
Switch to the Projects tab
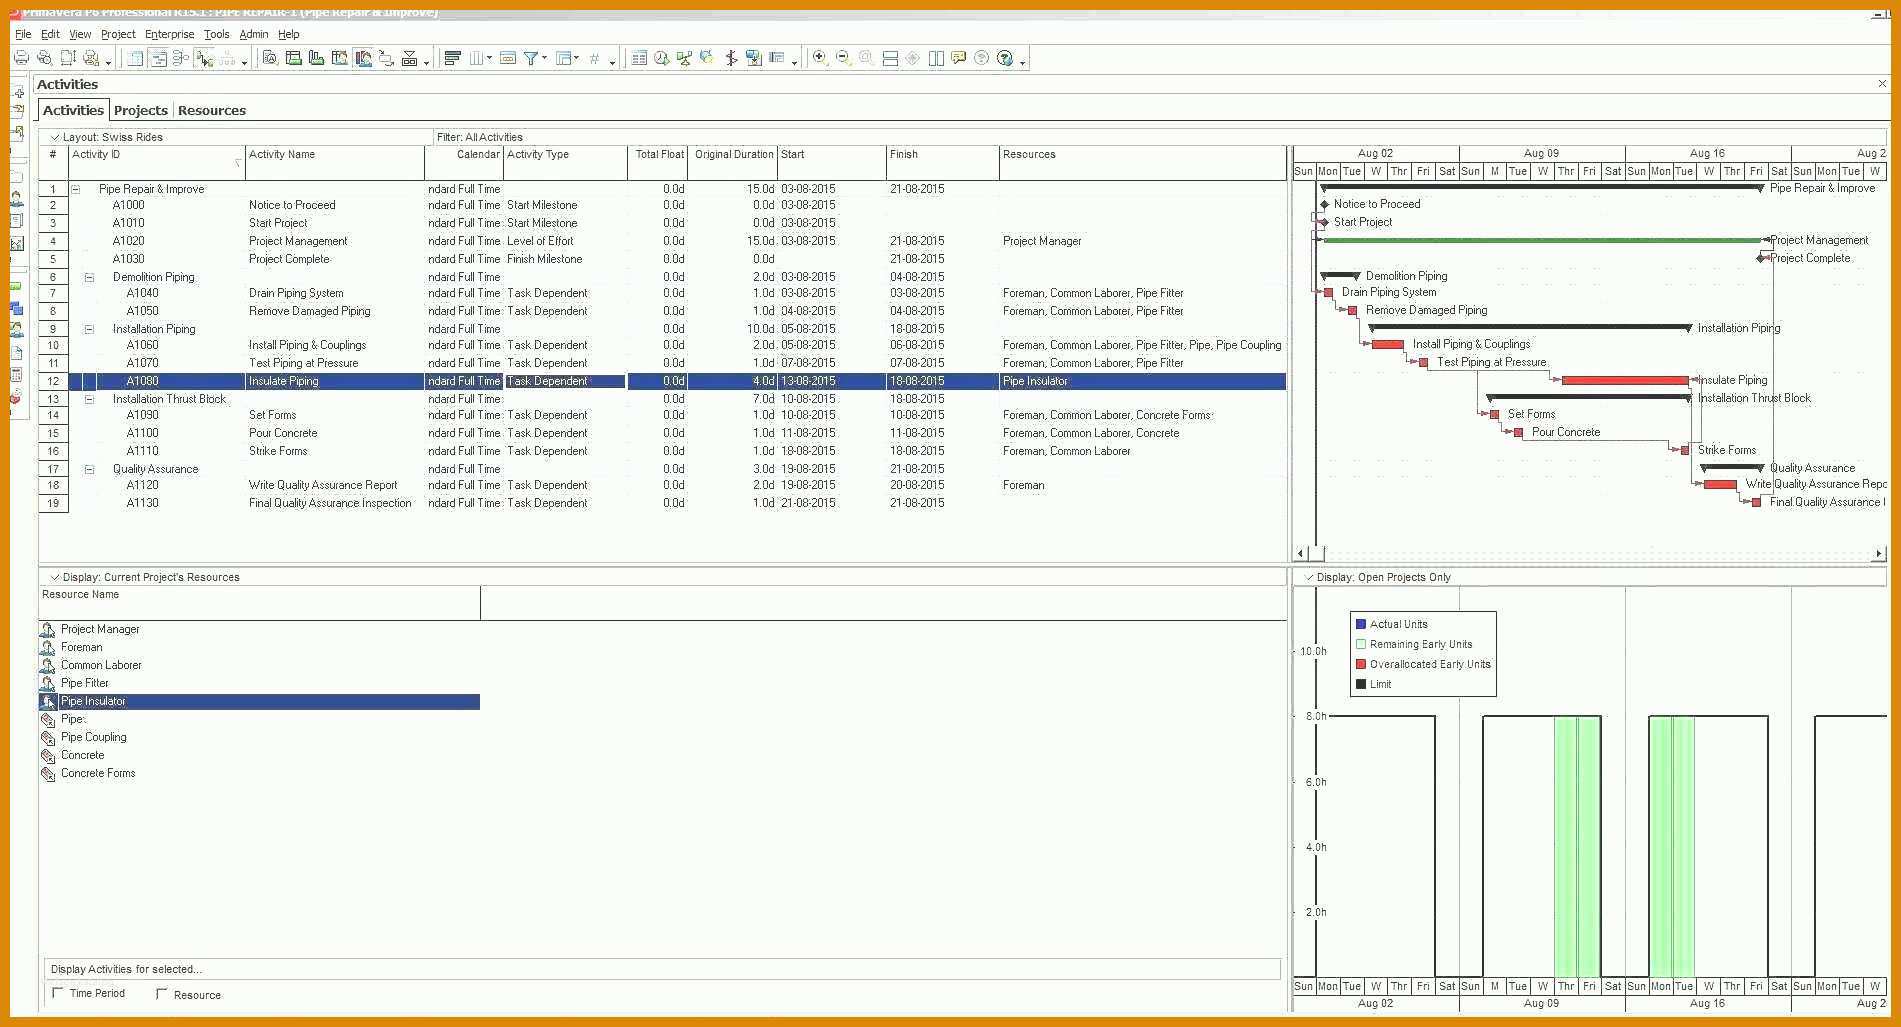140,110
